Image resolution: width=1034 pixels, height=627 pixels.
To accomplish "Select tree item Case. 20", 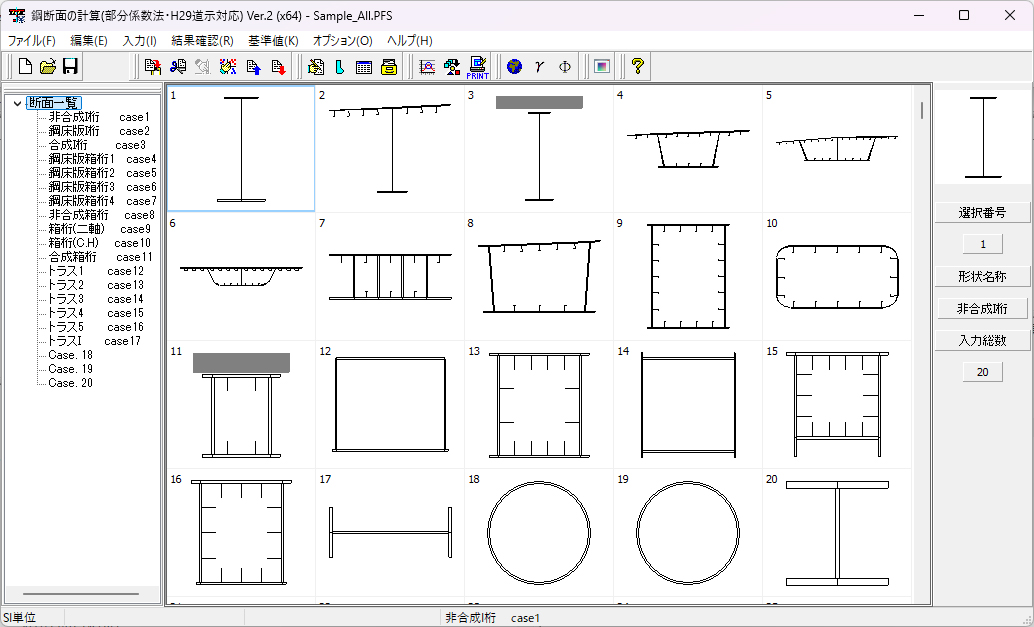I will pos(71,383).
